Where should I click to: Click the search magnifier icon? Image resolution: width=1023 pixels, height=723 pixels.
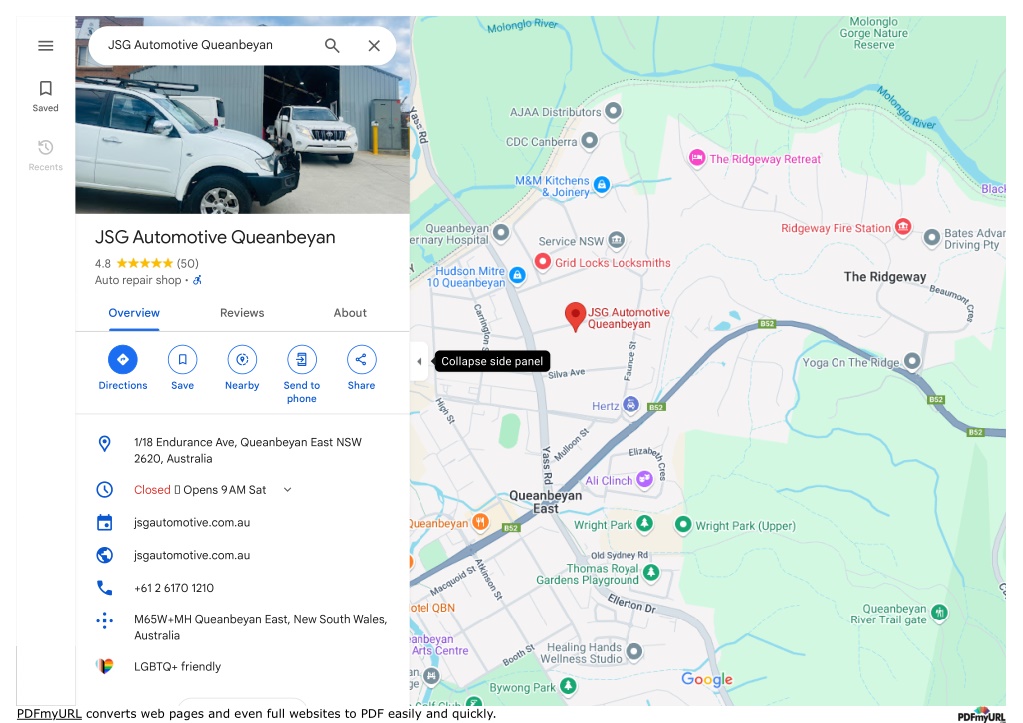click(x=332, y=46)
